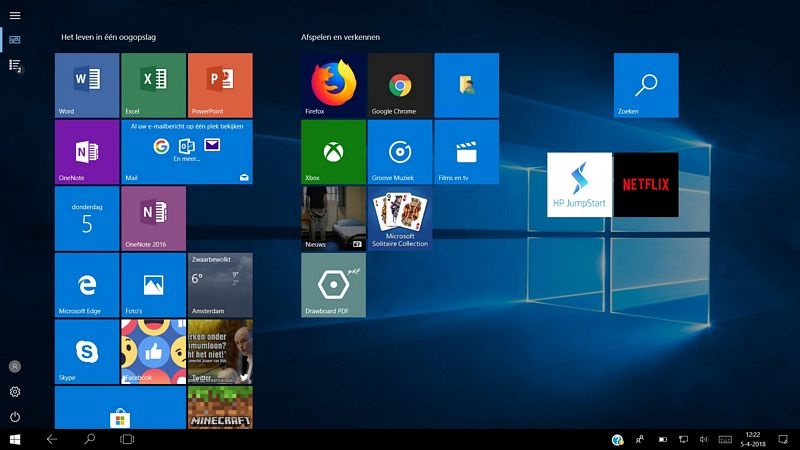The height and width of the screenshot is (450, 800).
Task: Open the Action Center notifications icon
Action: click(783, 439)
